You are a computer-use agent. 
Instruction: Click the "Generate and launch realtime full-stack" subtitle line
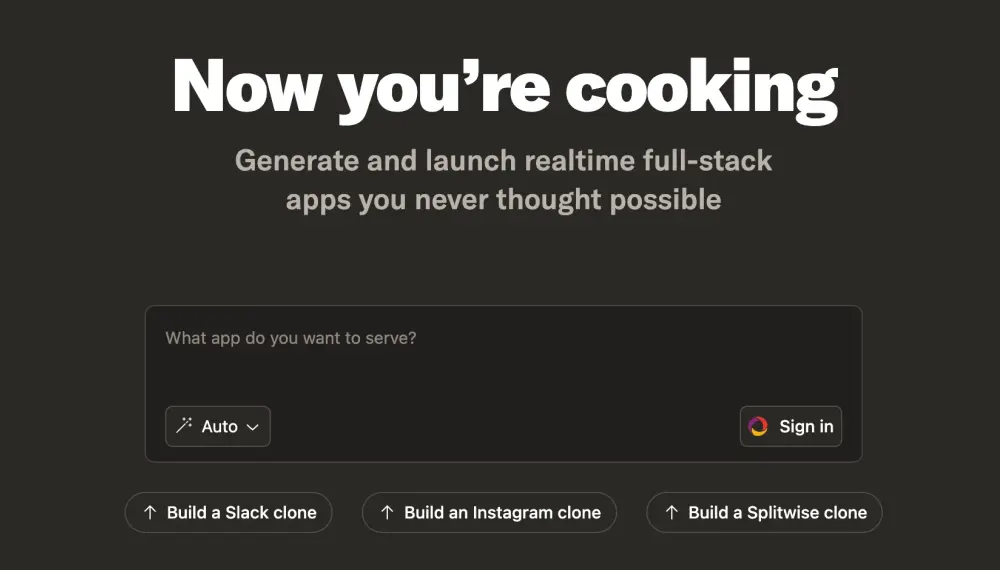tap(503, 160)
